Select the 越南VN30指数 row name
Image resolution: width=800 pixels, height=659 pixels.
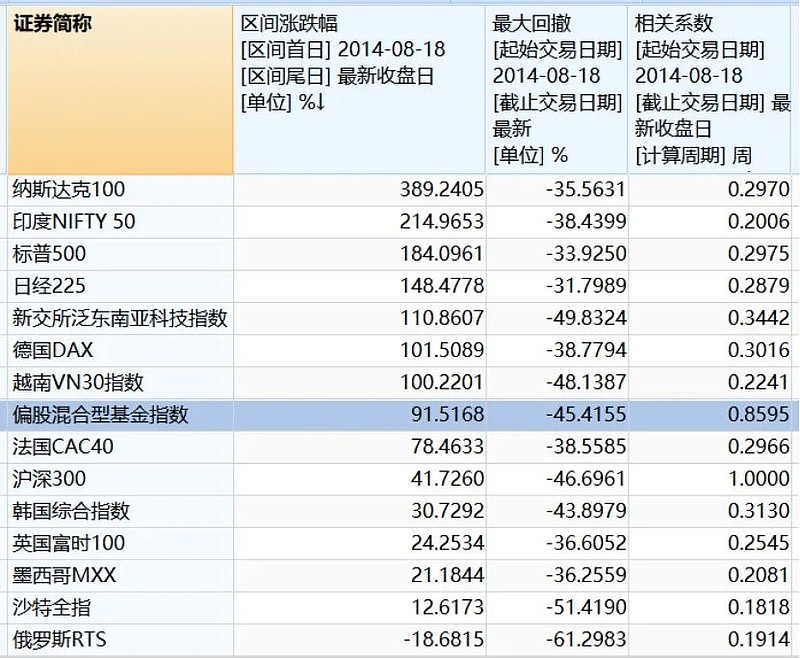[78, 383]
